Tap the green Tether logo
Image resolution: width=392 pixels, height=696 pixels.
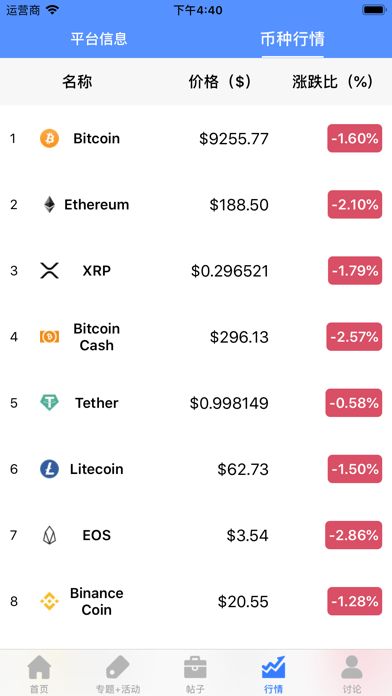[x=49, y=403]
